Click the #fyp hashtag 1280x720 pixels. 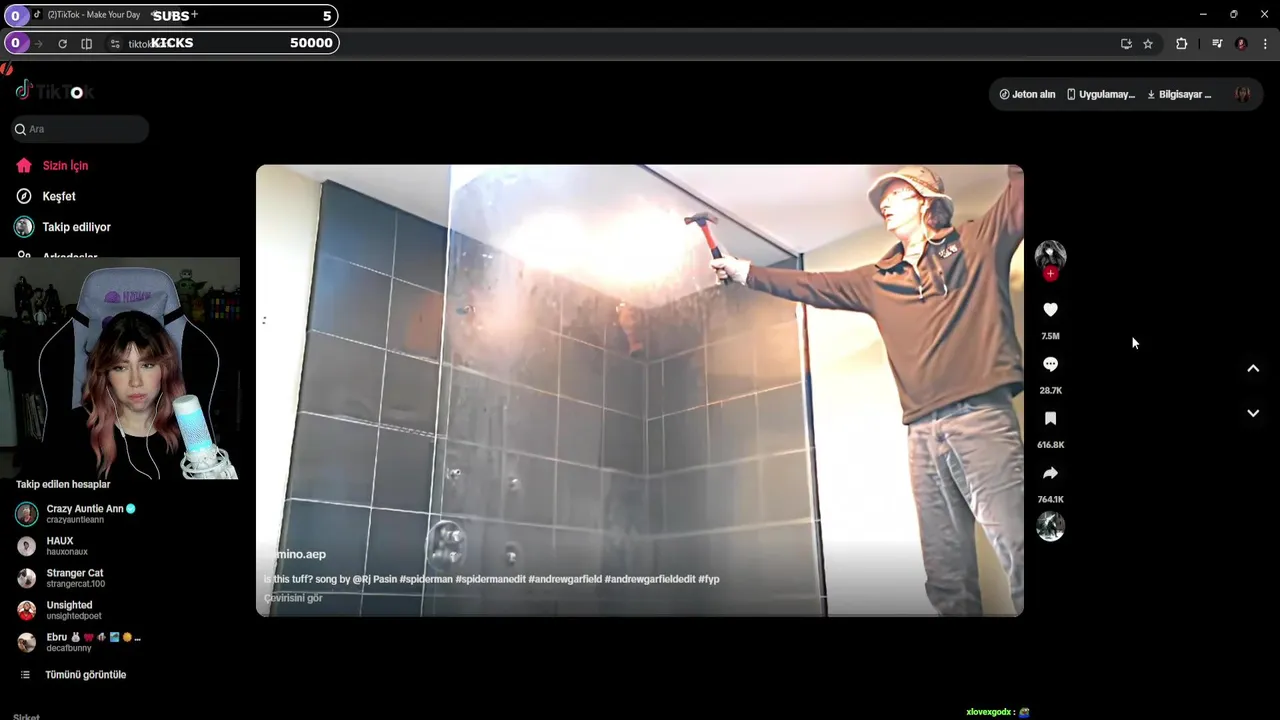tap(709, 579)
